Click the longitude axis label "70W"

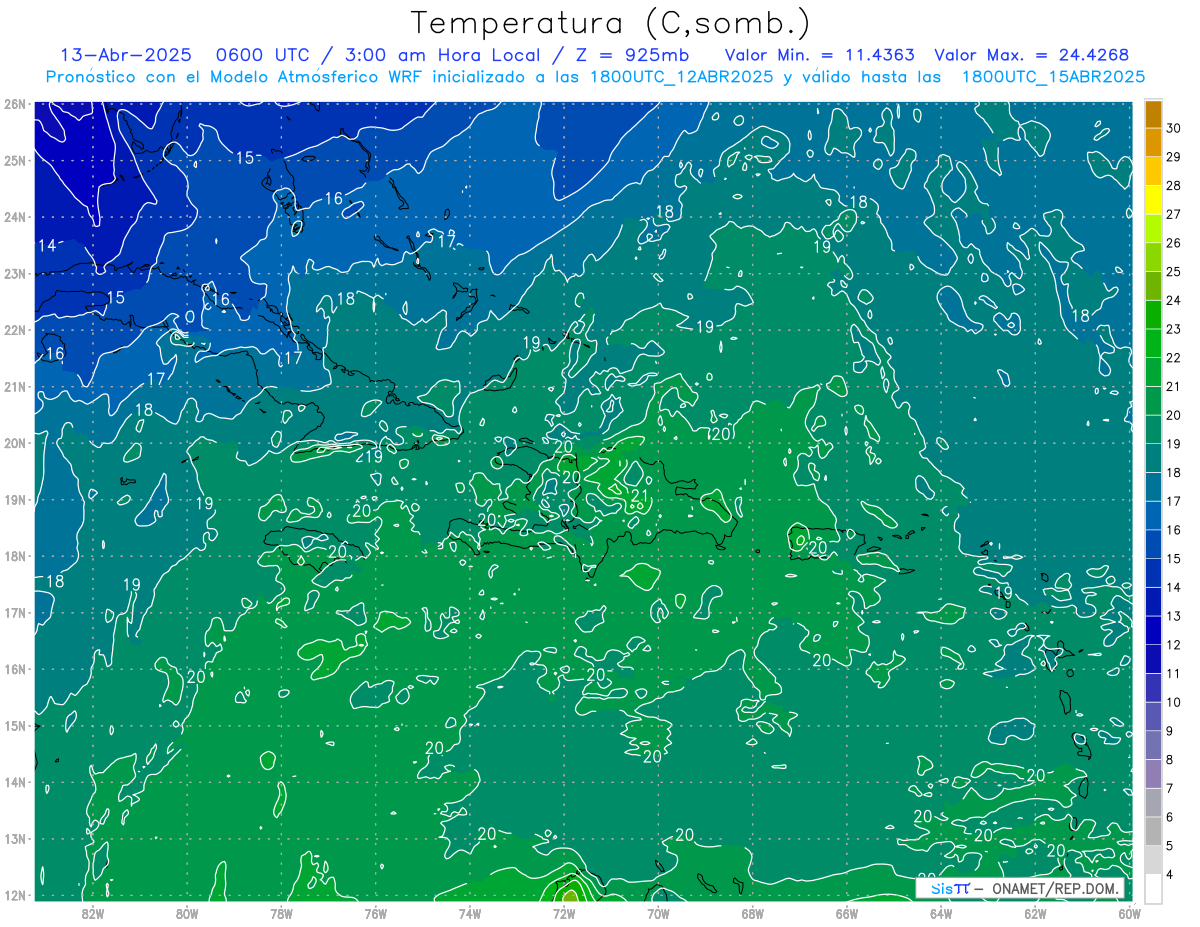pos(658,913)
